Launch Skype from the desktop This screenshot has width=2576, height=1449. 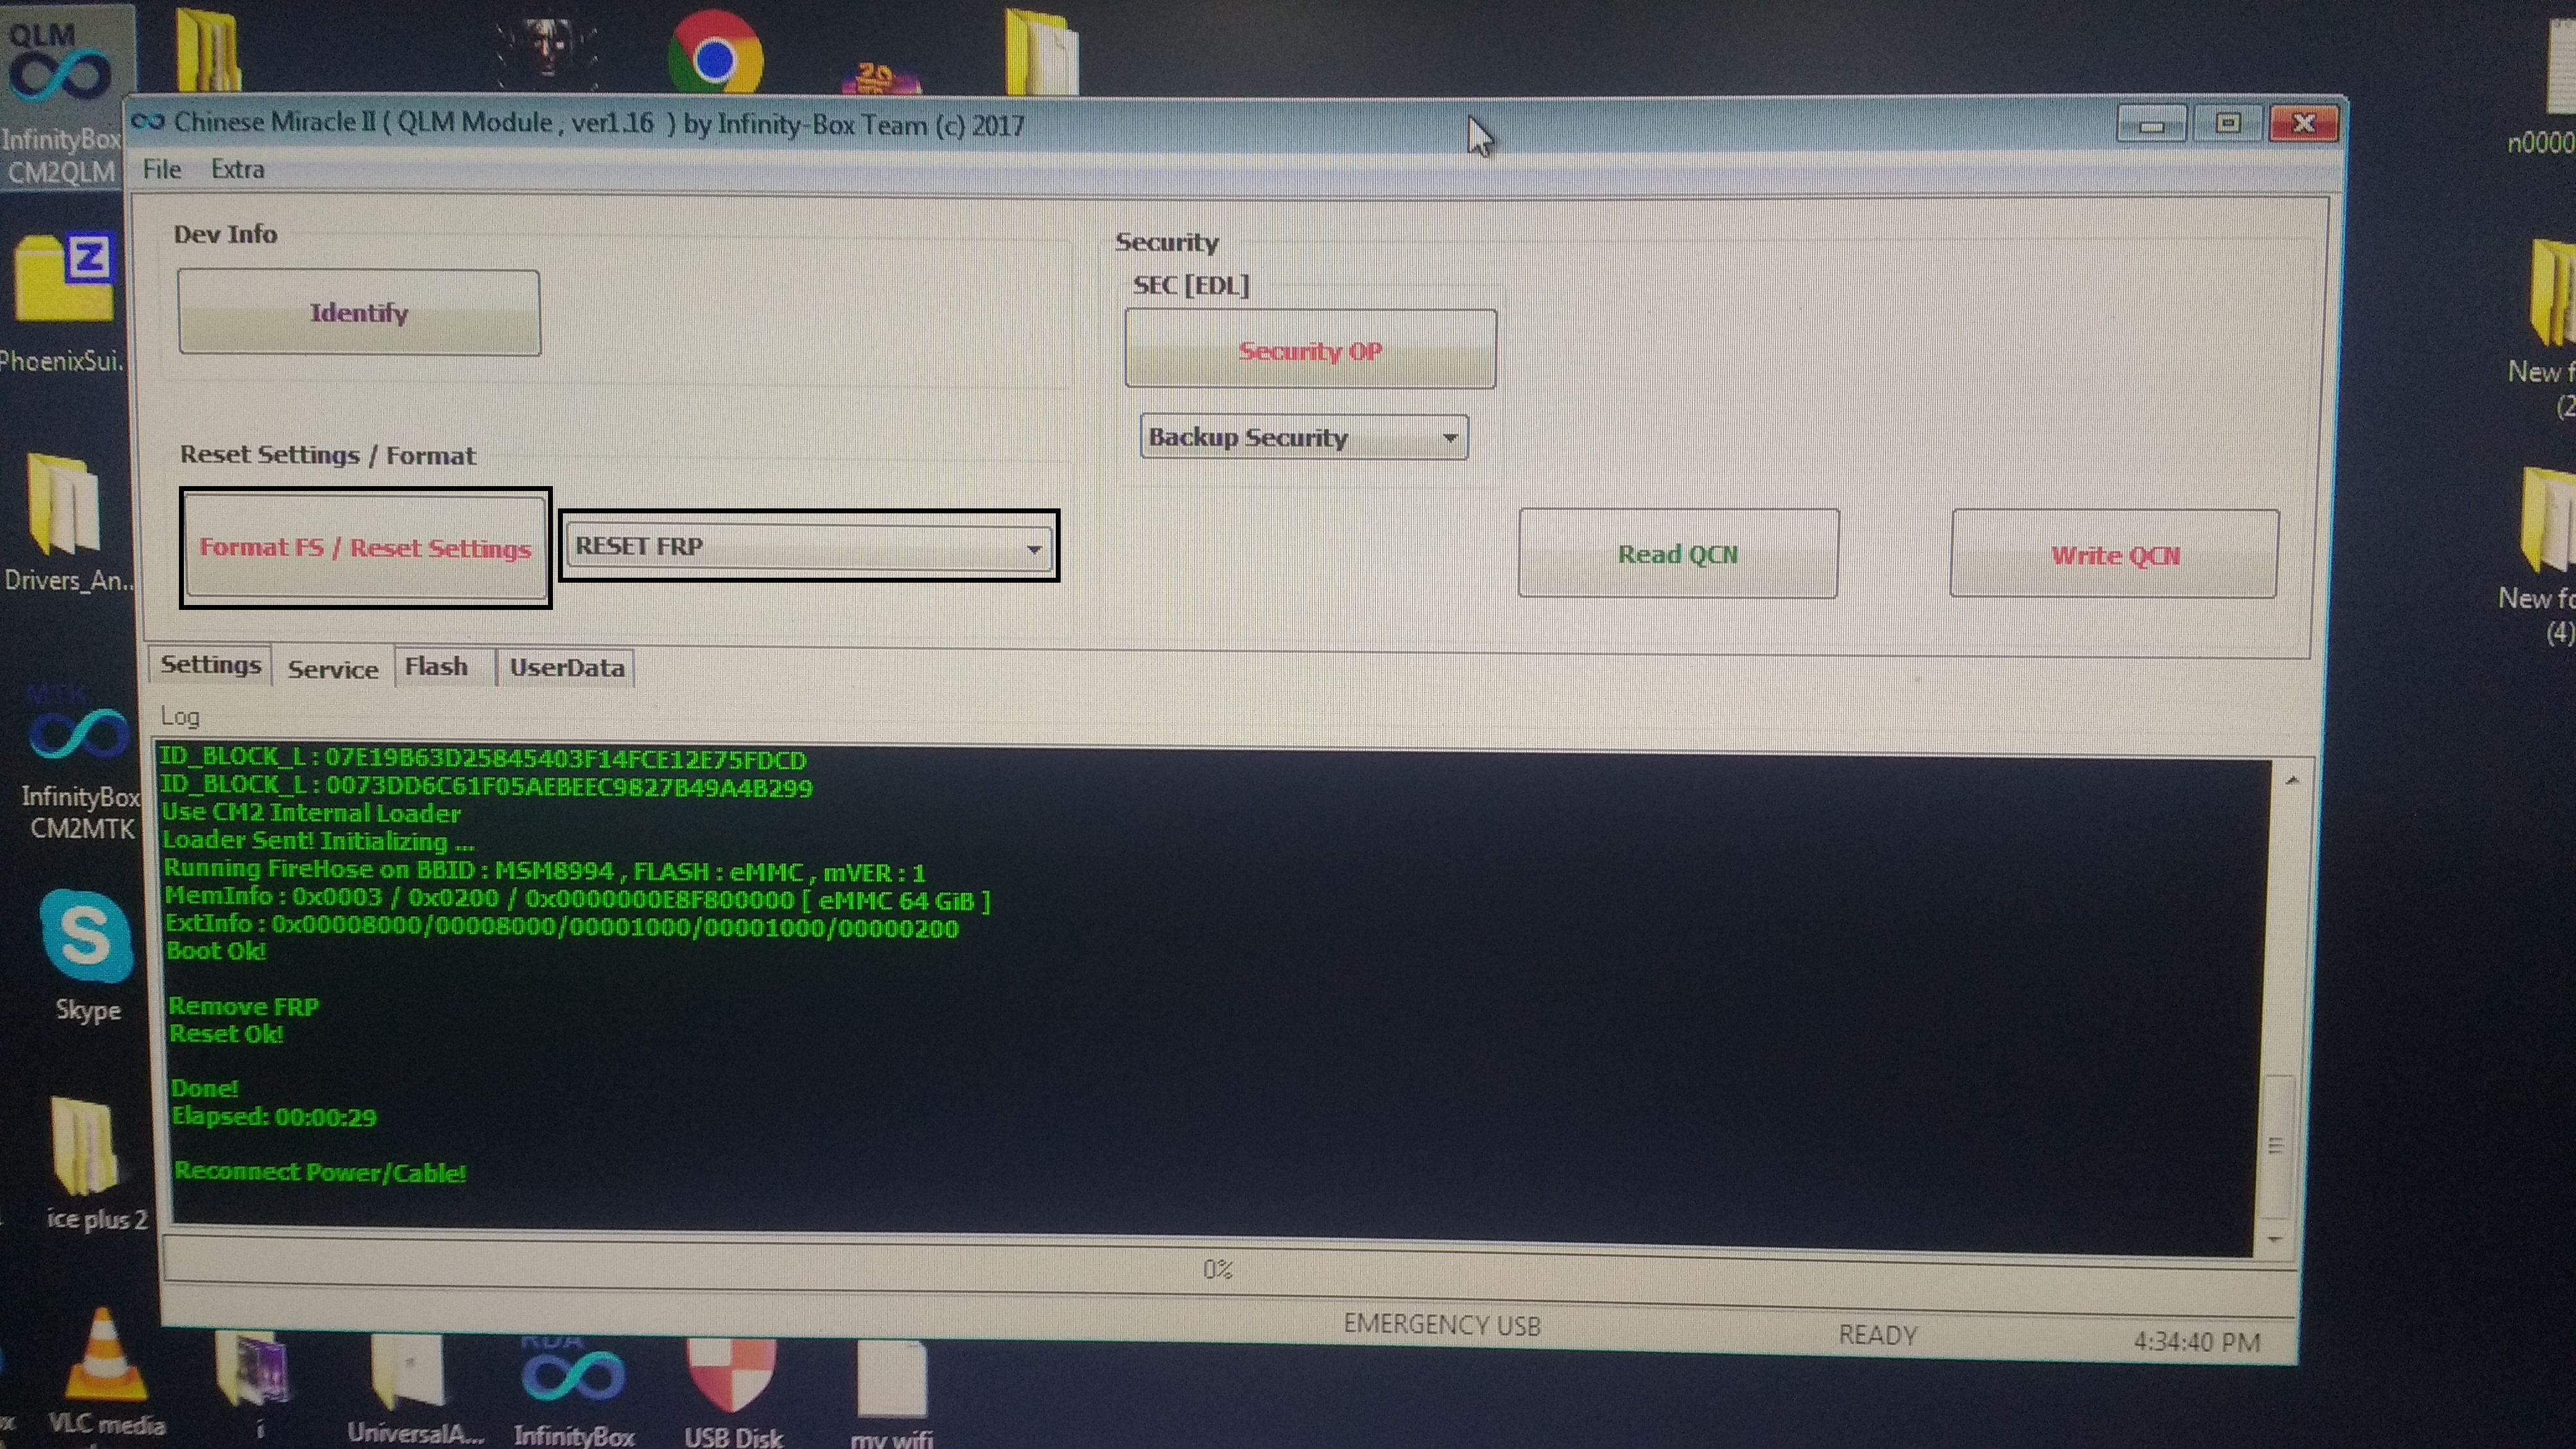(86, 938)
